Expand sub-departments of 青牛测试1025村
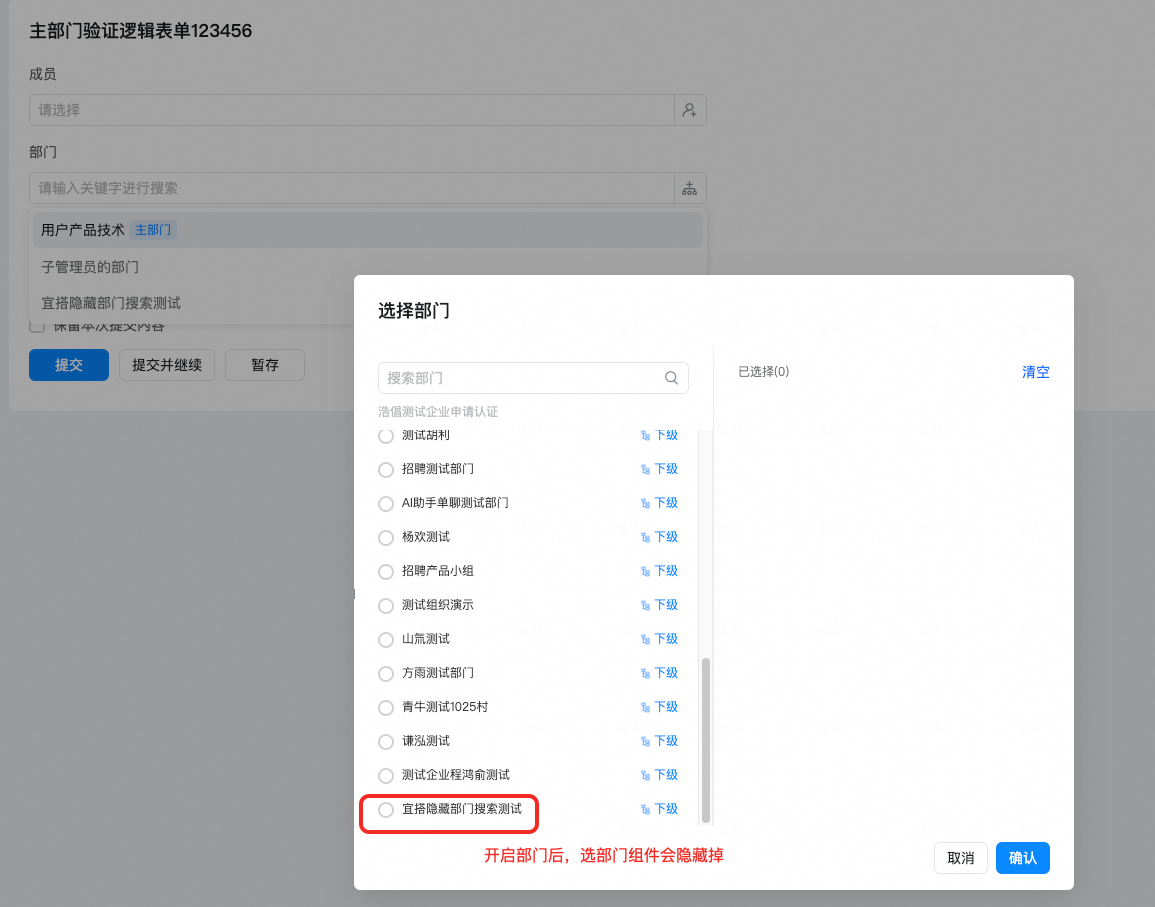The width and height of the screenshot is (1155, 907). click(659, 707)
